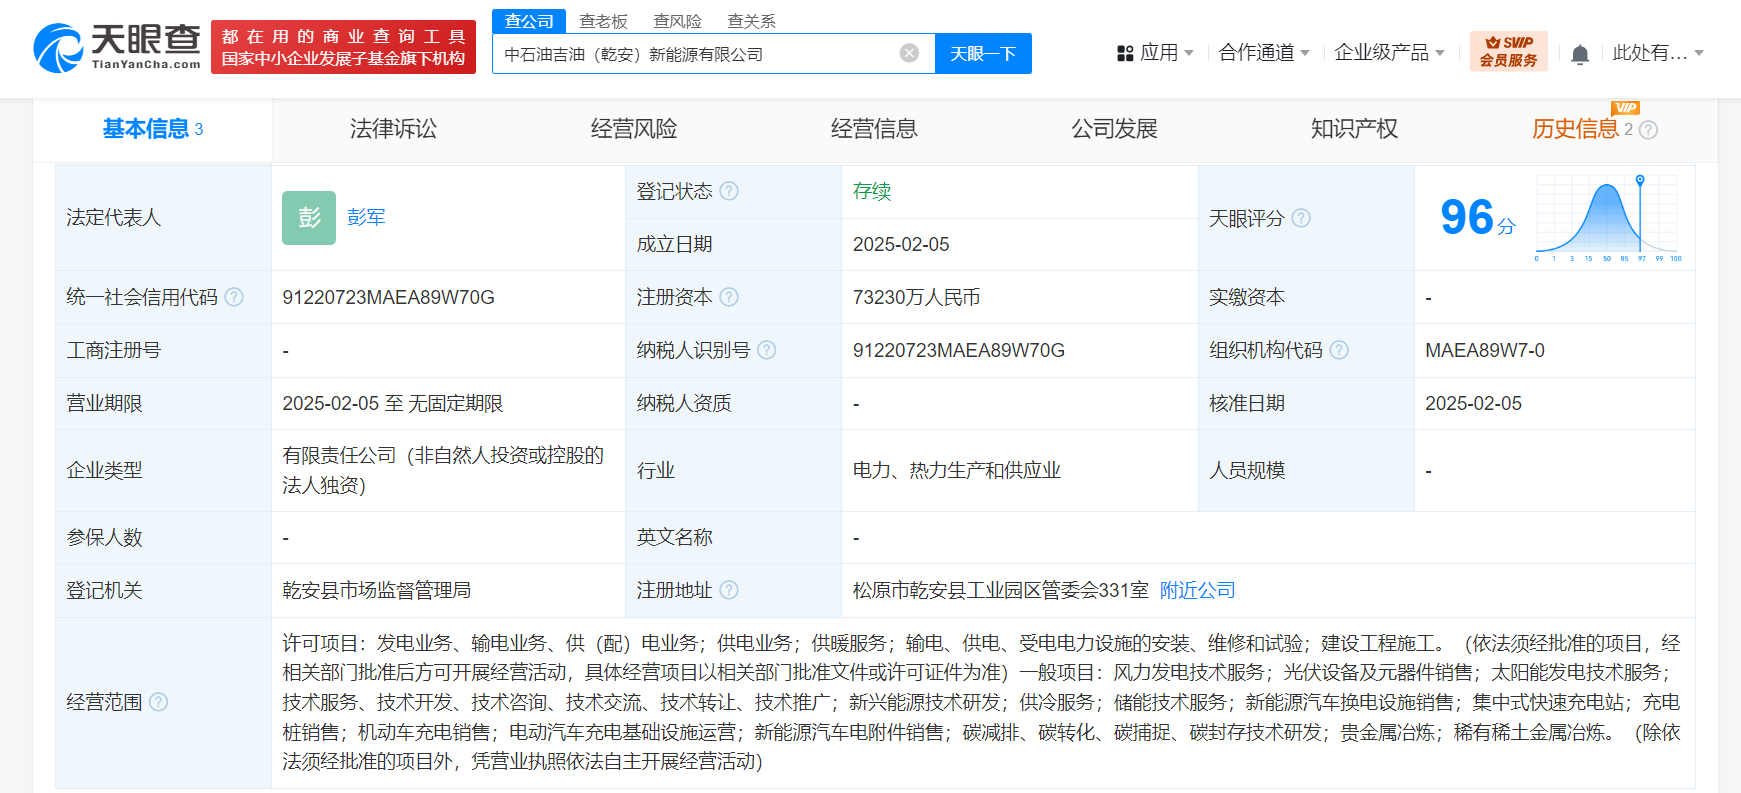Click help icon beside 经营范围
This screenshot has width=1741, height=793.
158,702
